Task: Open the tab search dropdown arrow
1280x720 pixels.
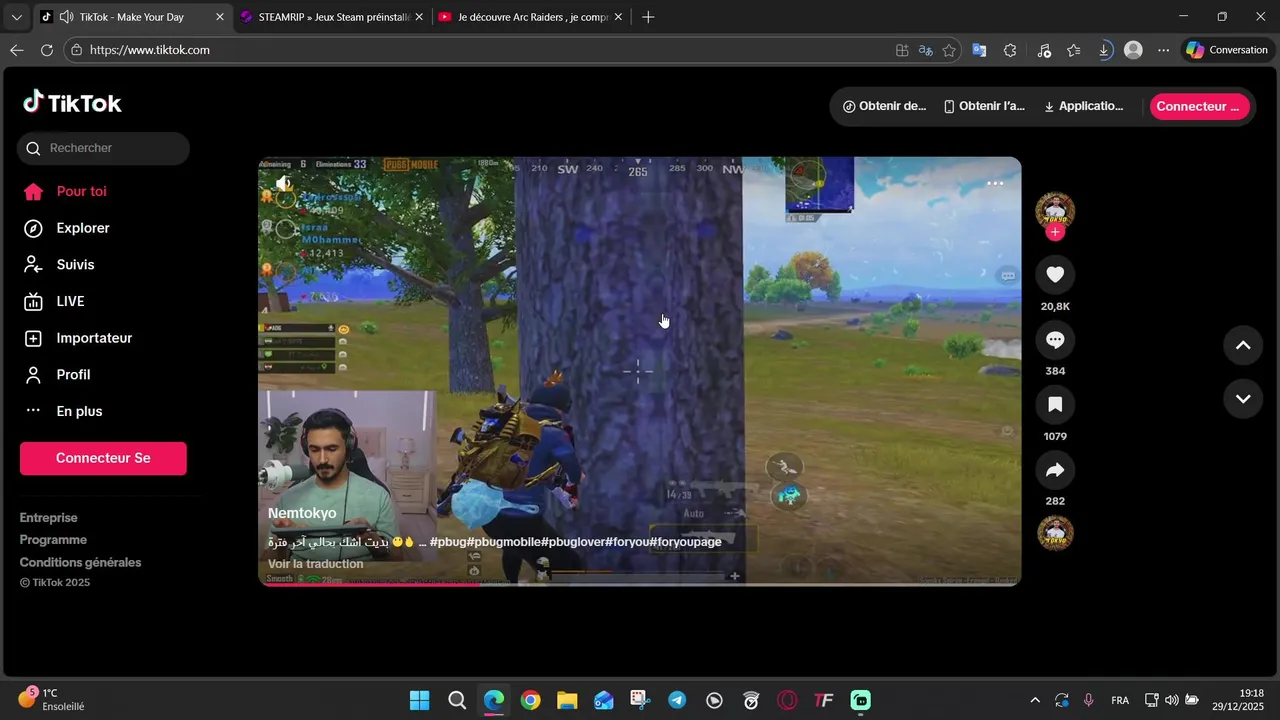Action: click(16, 17)
